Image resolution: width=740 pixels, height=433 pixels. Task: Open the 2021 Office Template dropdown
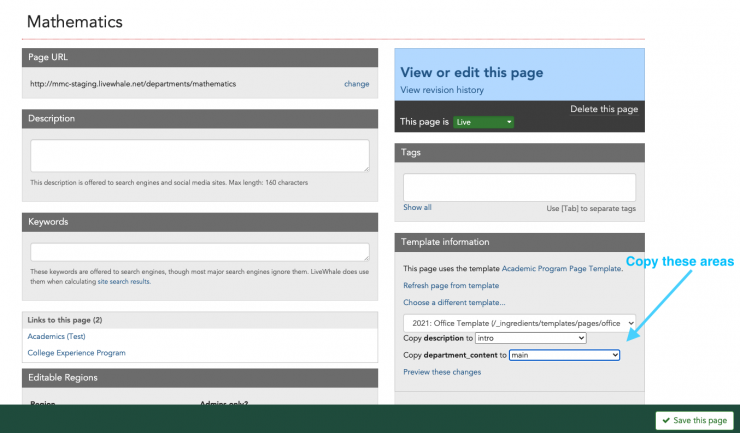tap(519, 323)
